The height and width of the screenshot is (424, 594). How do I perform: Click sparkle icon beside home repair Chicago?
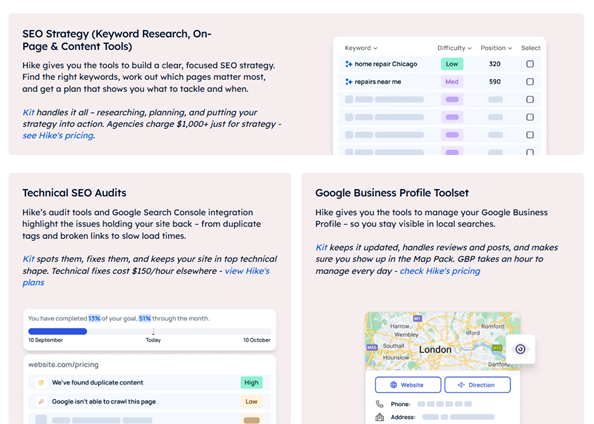point(349,64)
